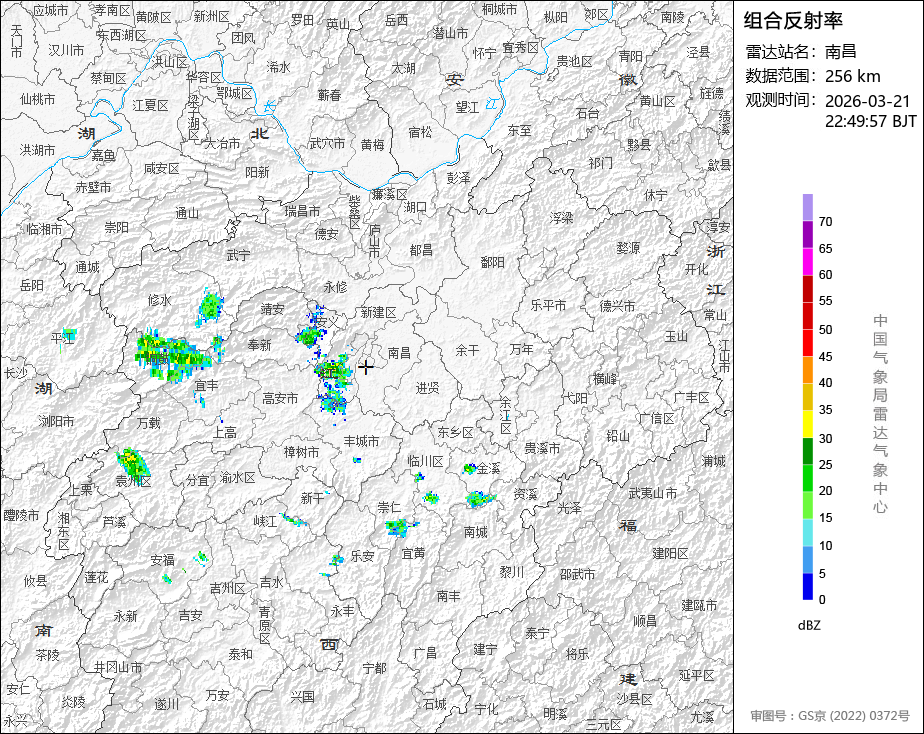Click the 大冶市 map label
This screenshot has width=924, height=734.
coord(222,144)
